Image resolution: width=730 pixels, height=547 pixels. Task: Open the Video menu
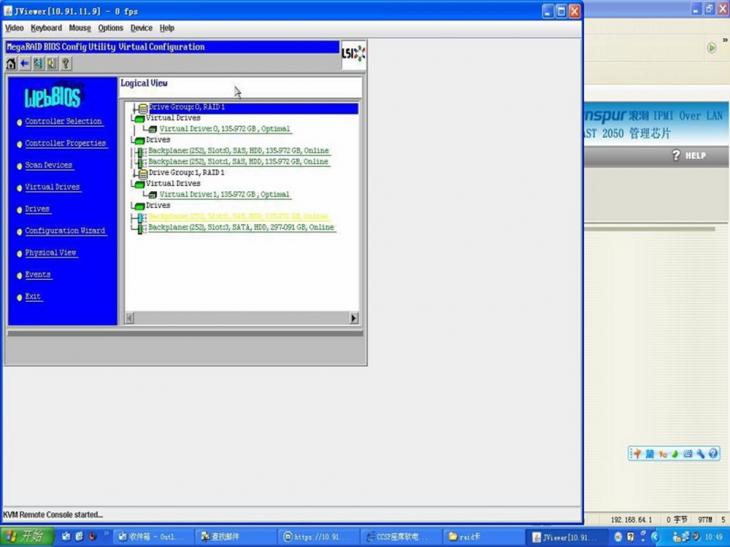pyautogui.click(x=14, y=28)
